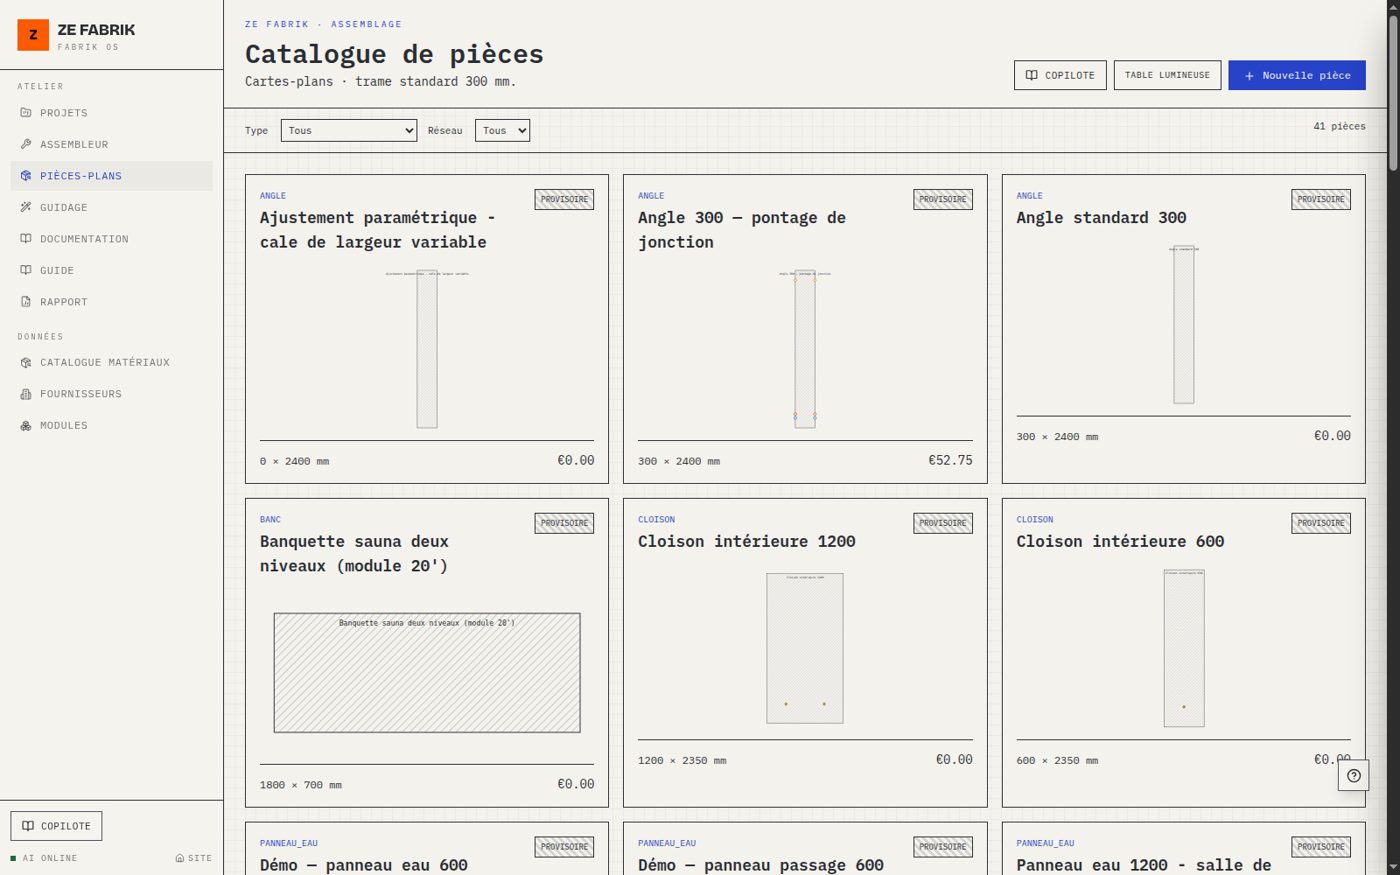Click the Angle 300 pontage plan drawing
Screen dimensions: 1400x875
point(805,348)
